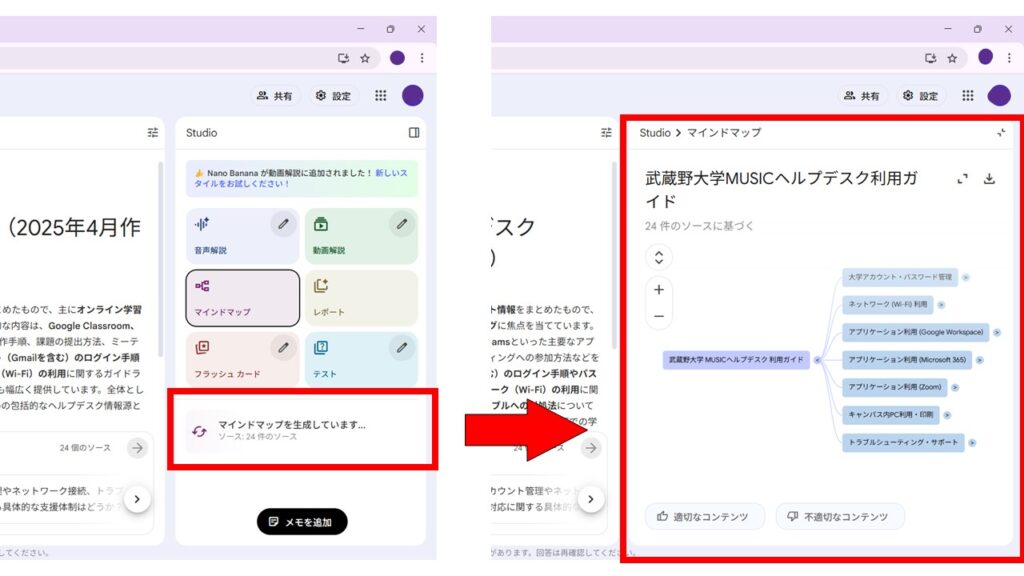Screen dimensions: 1024x576
Task: Toggle expand/collapse all mind map nodes
Action: coord(659,257)
